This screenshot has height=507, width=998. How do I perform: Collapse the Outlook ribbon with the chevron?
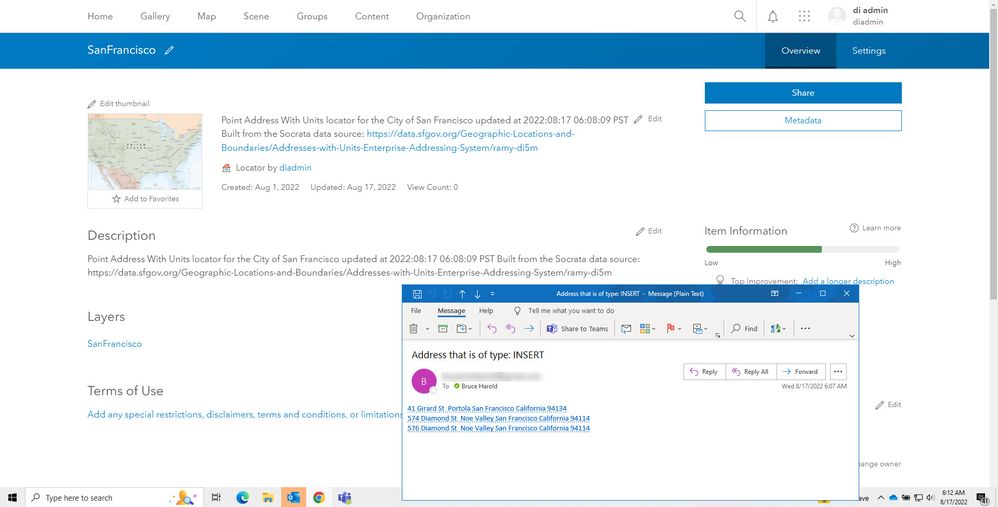[x=852, y=336]
